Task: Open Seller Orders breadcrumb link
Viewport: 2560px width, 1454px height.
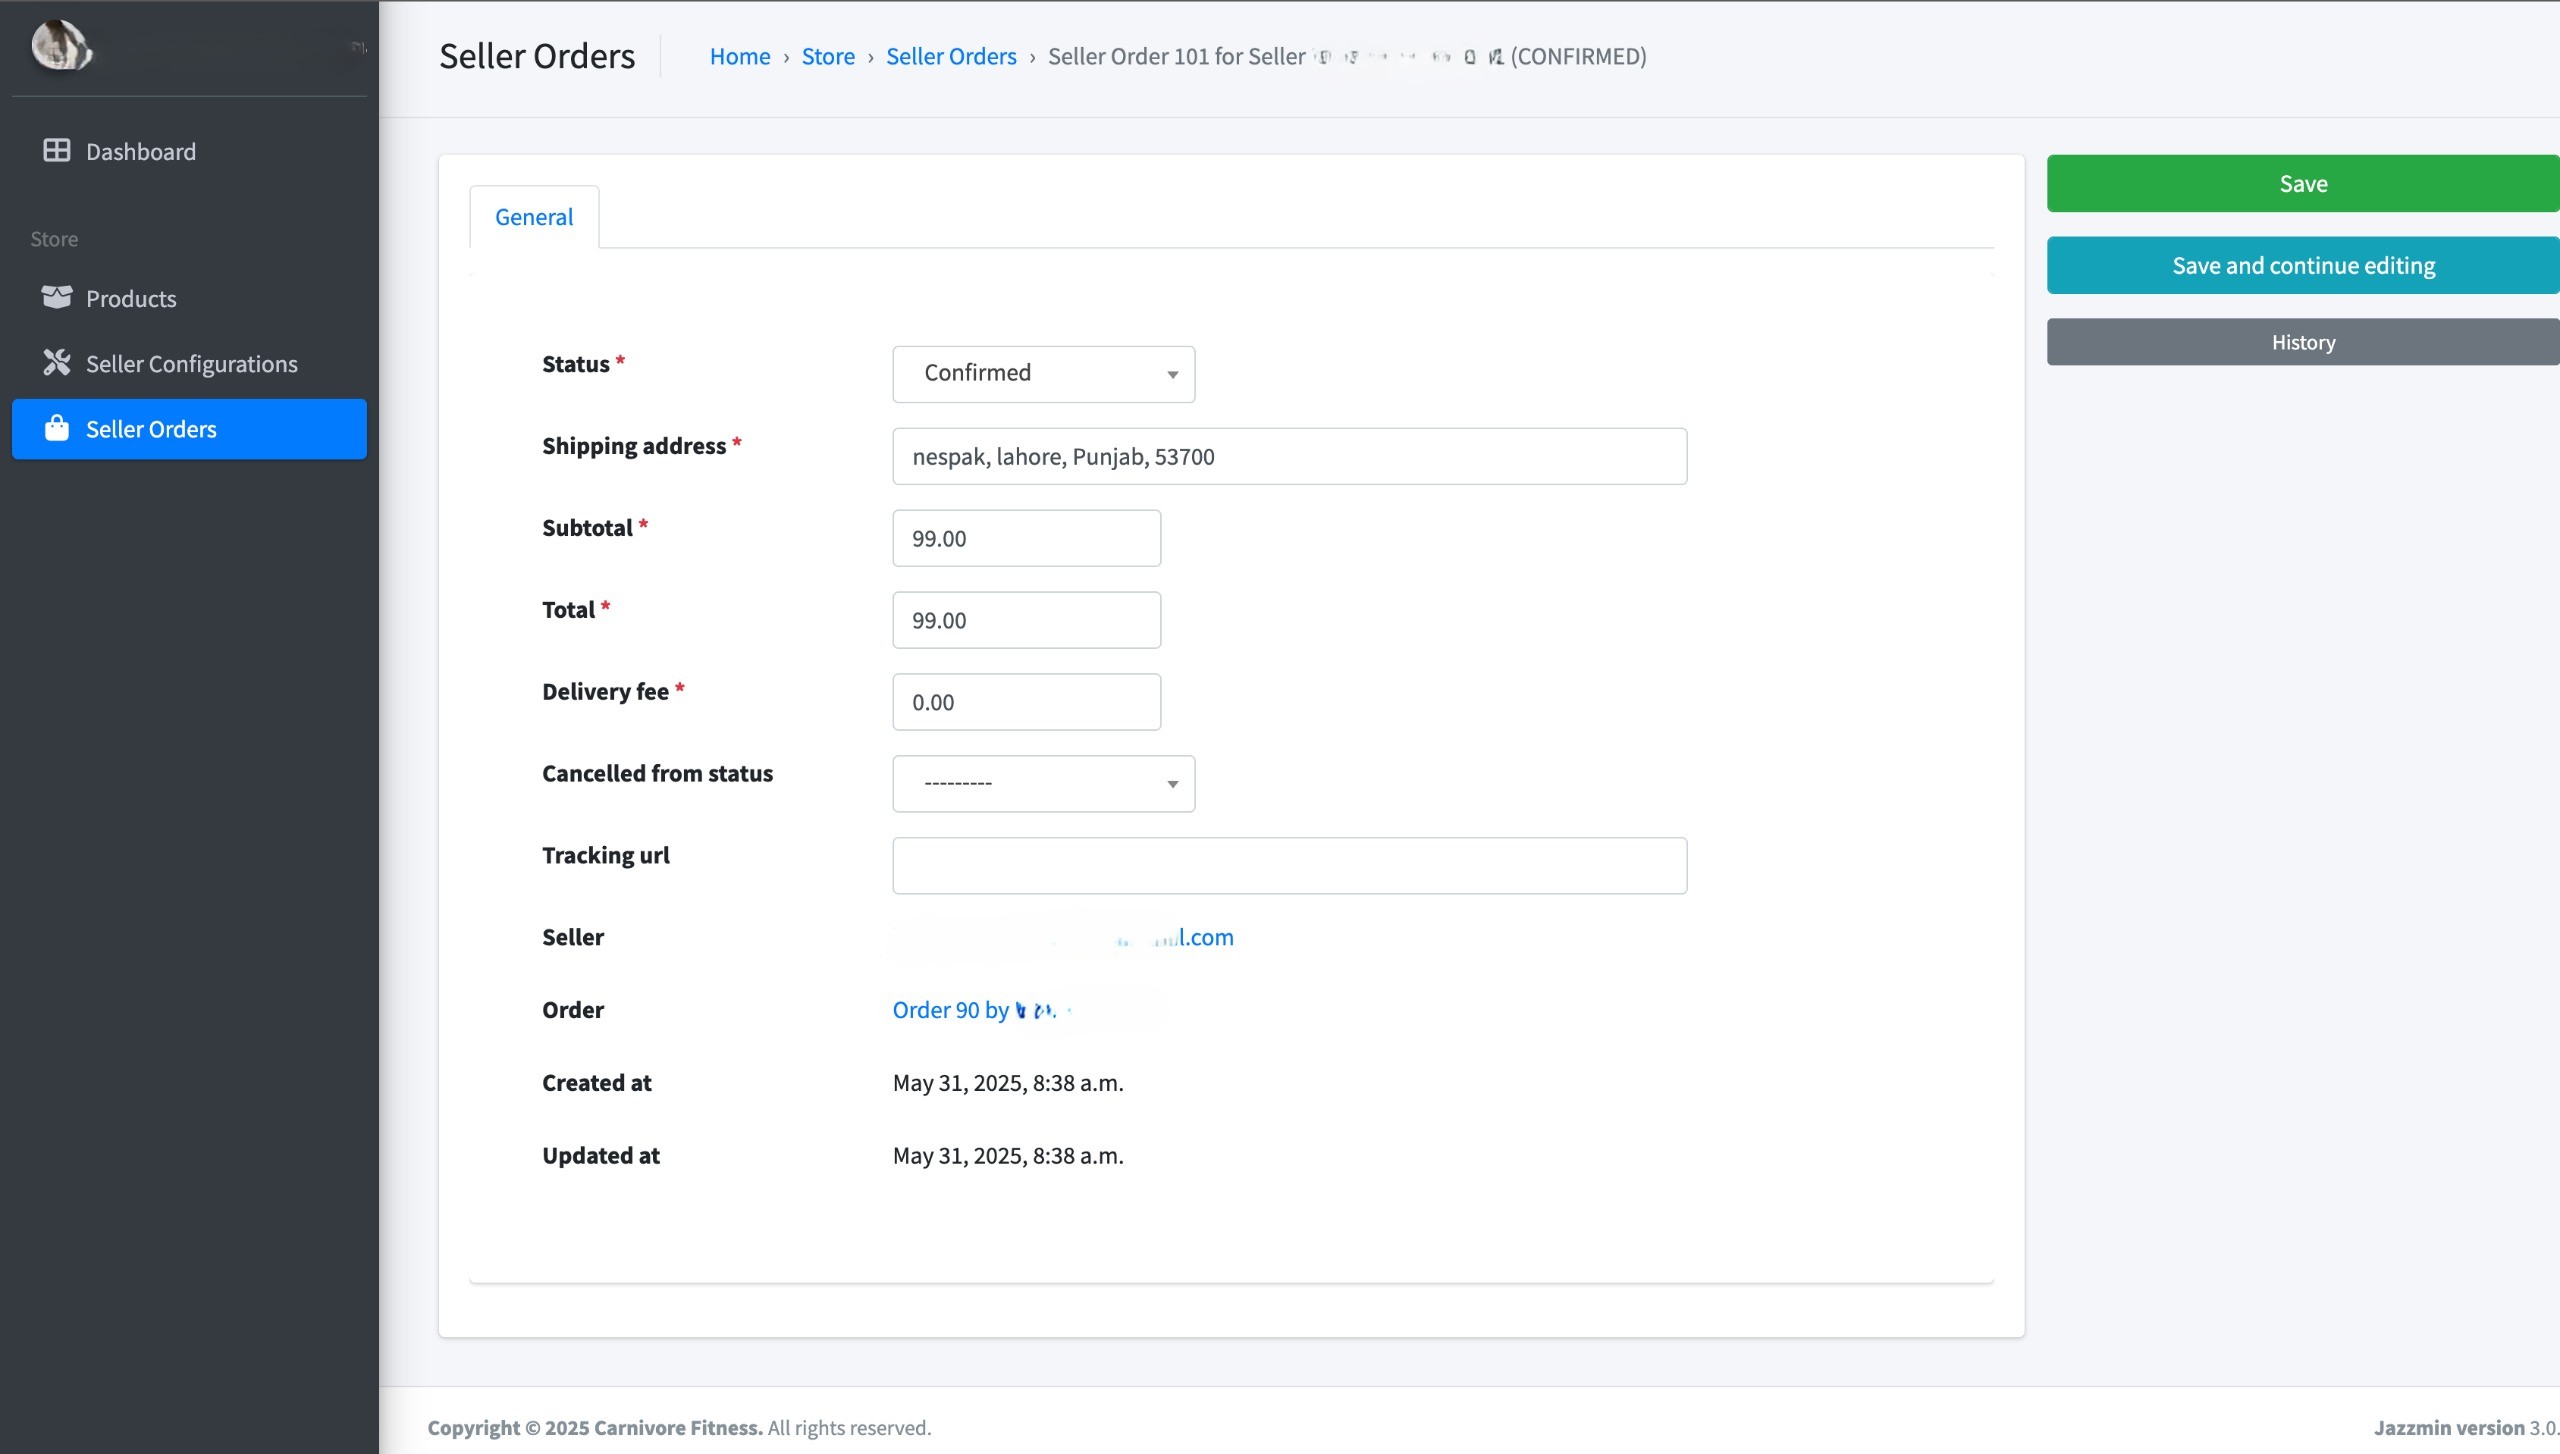Action: click(950, 56)
